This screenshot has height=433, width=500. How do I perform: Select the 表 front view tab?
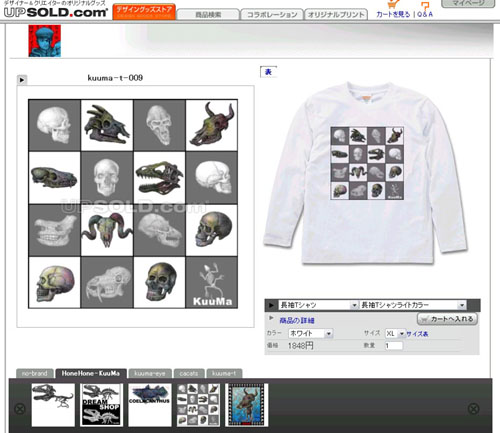click(268, 72)
